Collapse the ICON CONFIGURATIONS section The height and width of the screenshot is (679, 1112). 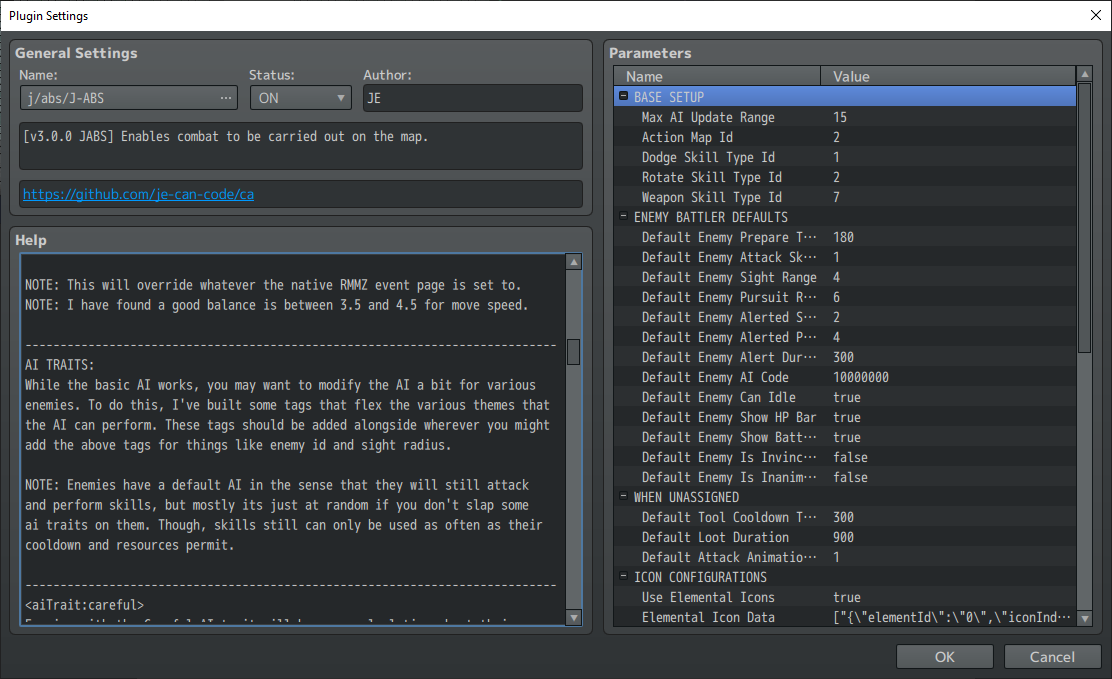click(x=623, y=576)
